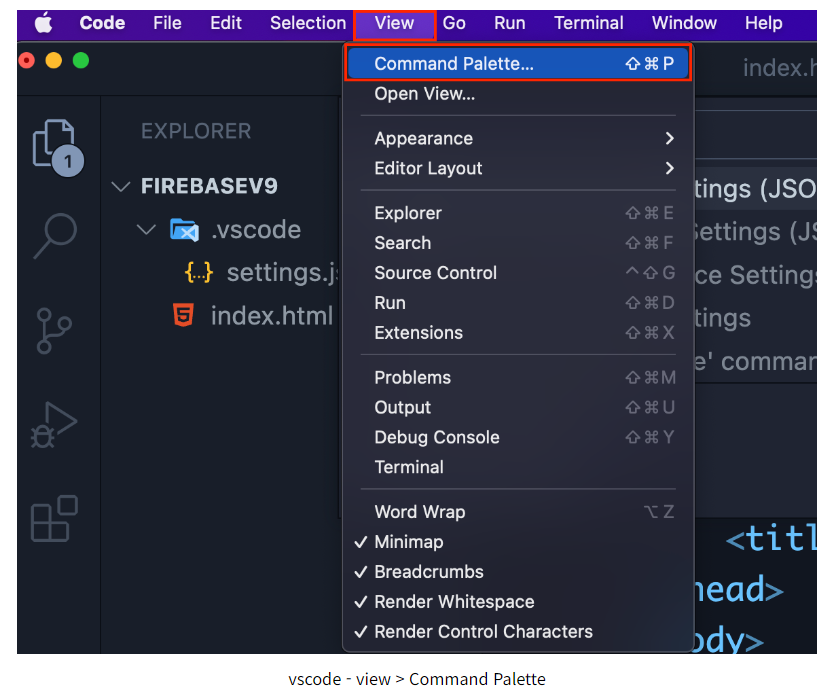Viewport: 836px width, 691px height.
Task: Select Explorer in the View menu
Action: click(x=518, y=213)
